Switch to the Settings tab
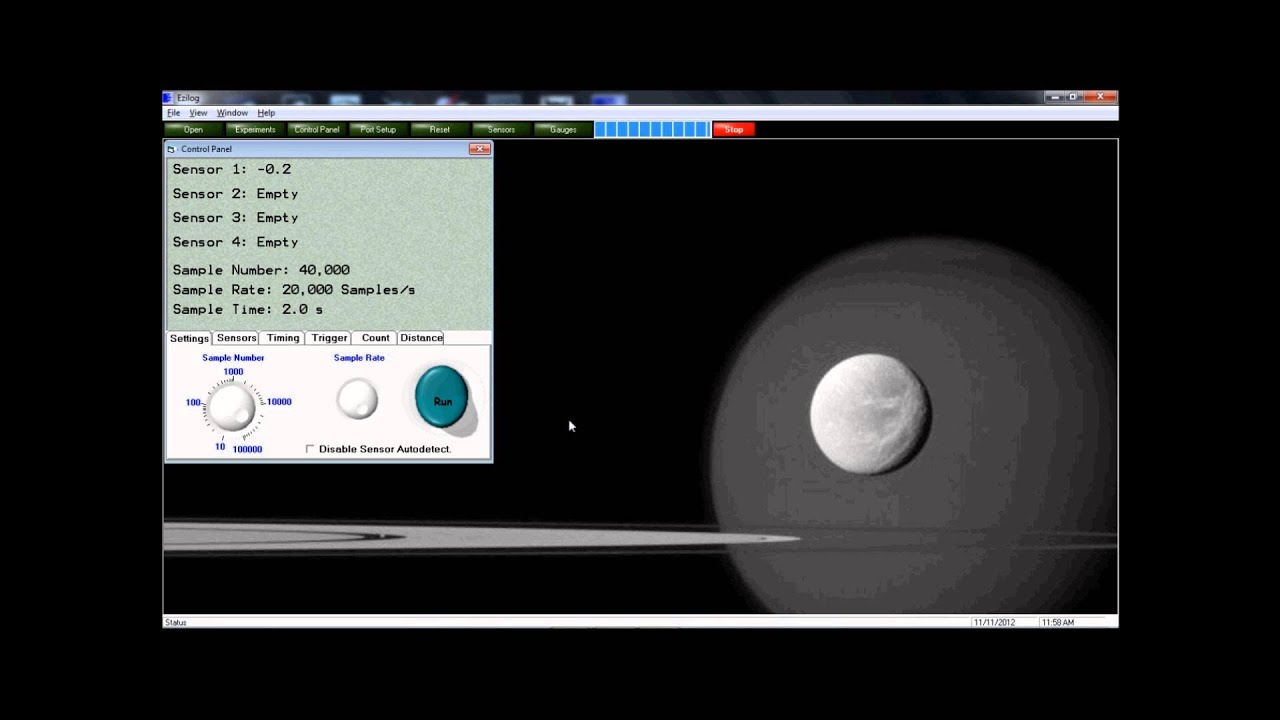The height and width of the screenshot is (720, 1280). click(189, 338)
